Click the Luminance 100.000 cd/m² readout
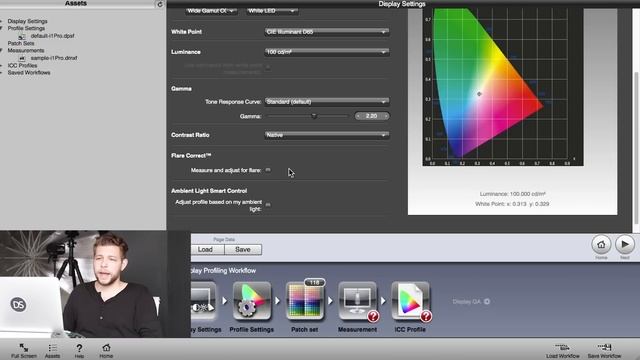This screenshot has width=640, height=360. tap(513, 194)
